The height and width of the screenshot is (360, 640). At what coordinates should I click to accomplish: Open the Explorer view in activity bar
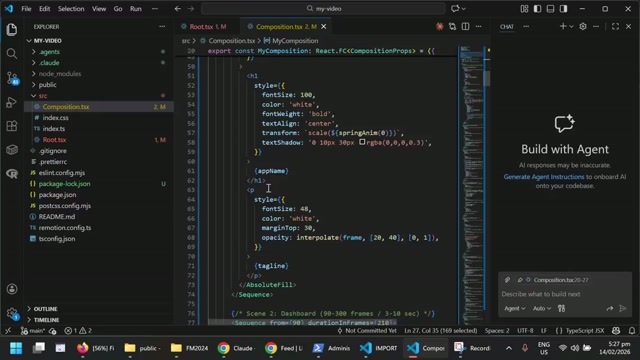pyautogui.click(x=12, y=29)
